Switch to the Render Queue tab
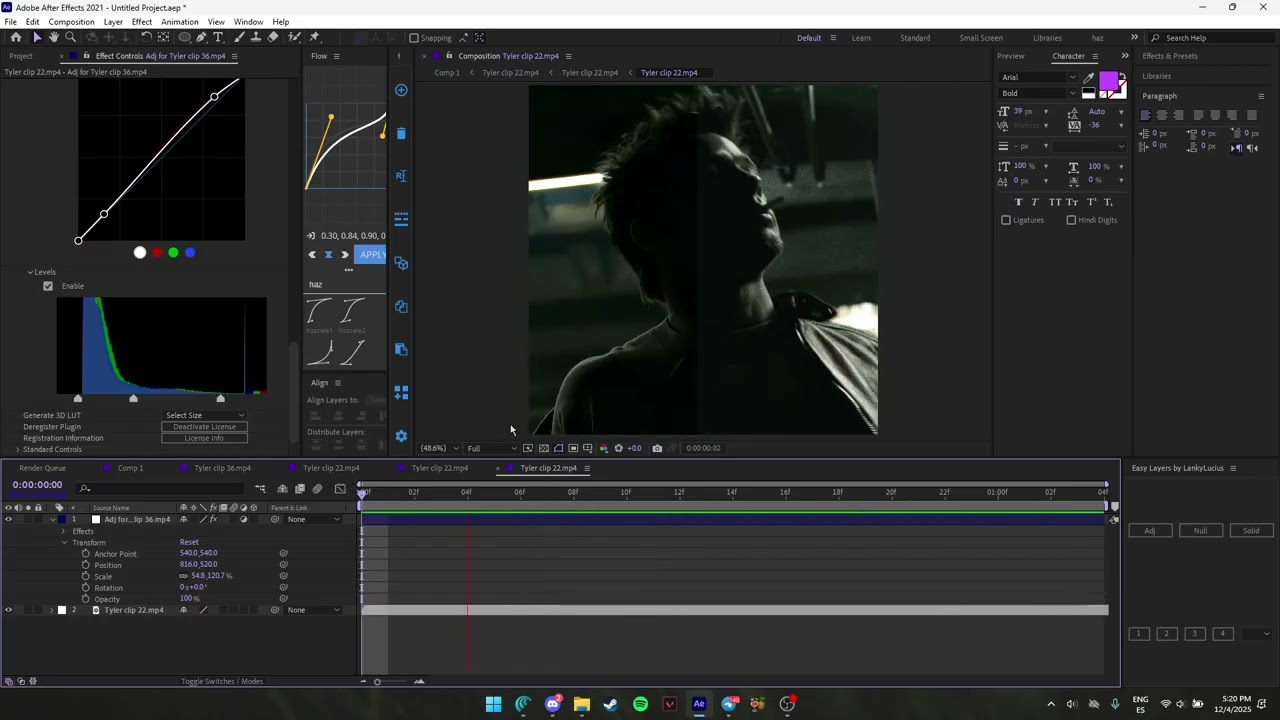Screen dimensions: 1280x720 pos(42,468)
